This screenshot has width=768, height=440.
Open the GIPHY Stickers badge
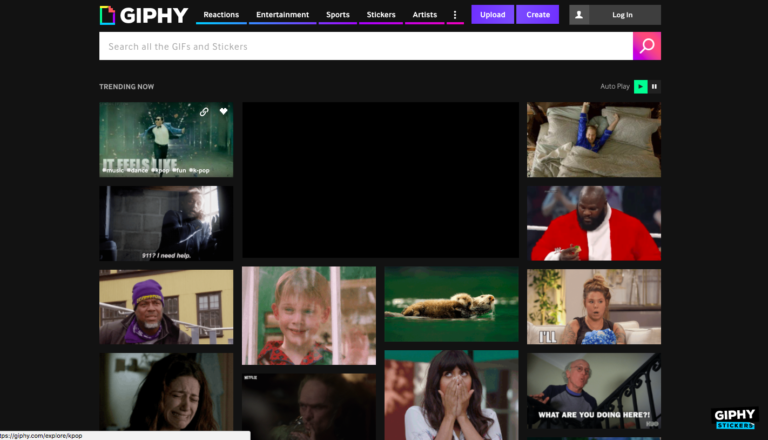click(734, 418)
